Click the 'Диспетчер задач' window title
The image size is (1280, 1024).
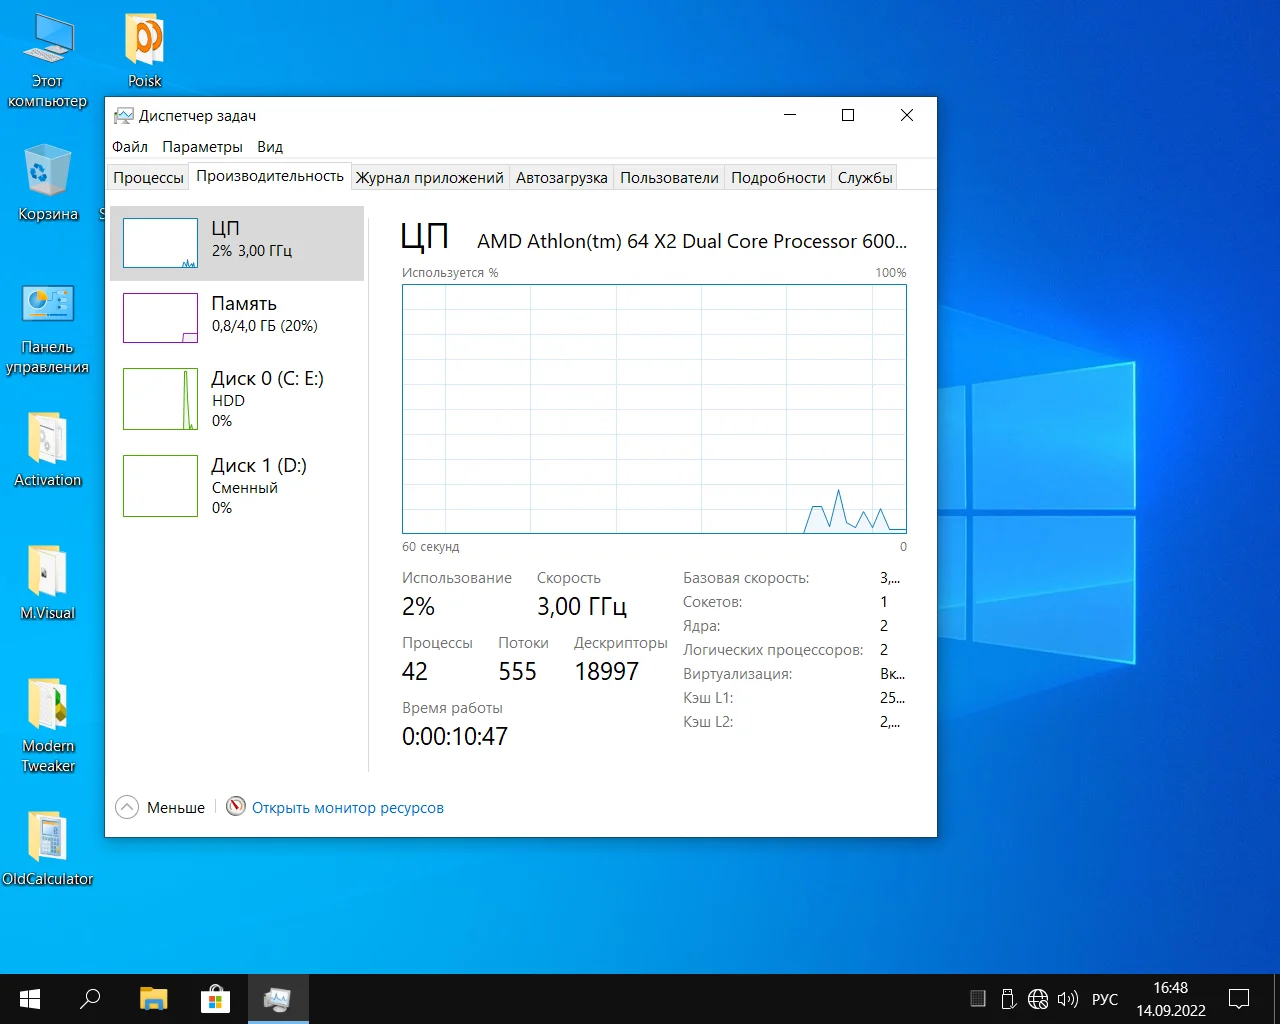coord(197,116)
